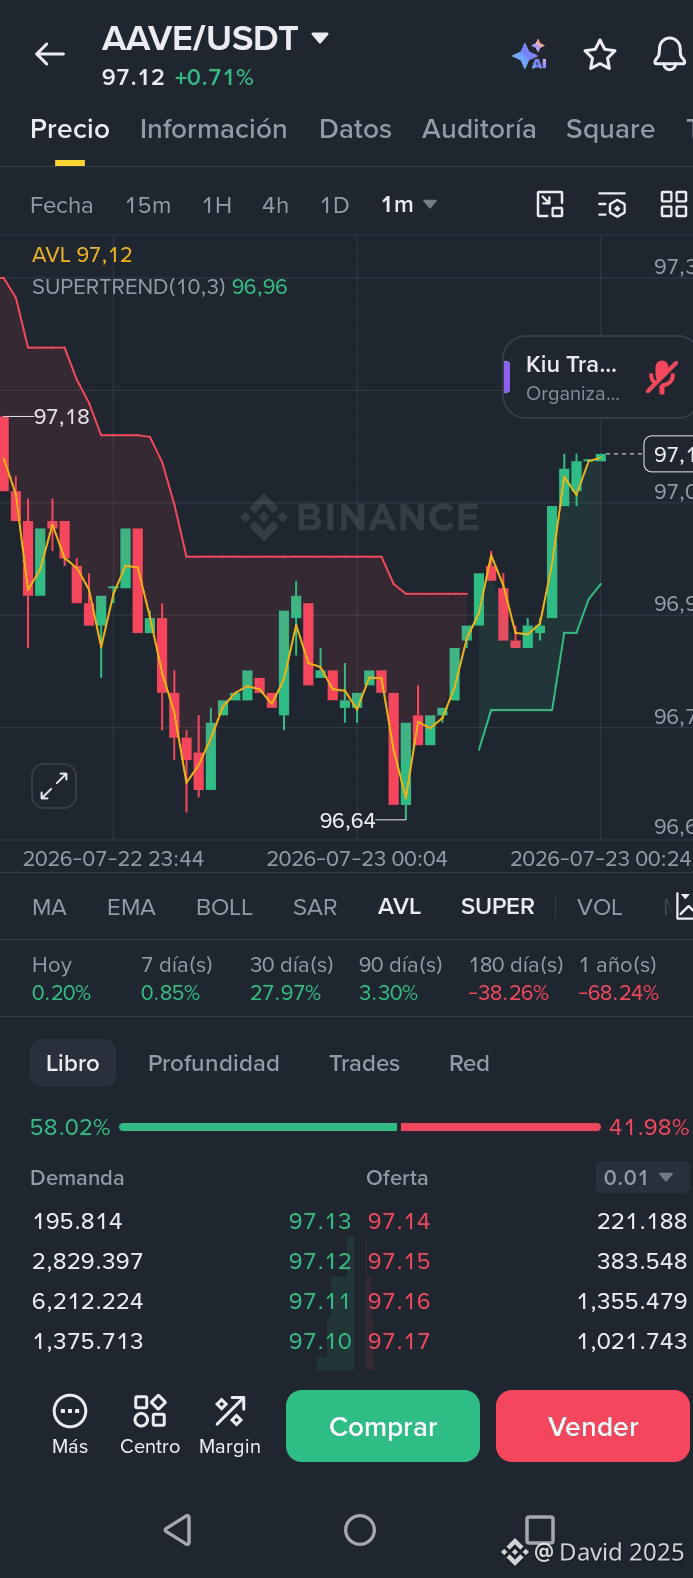This screenshot has width=693, height=1578.
Task: Open the Square tab
Action: [610, 129]
